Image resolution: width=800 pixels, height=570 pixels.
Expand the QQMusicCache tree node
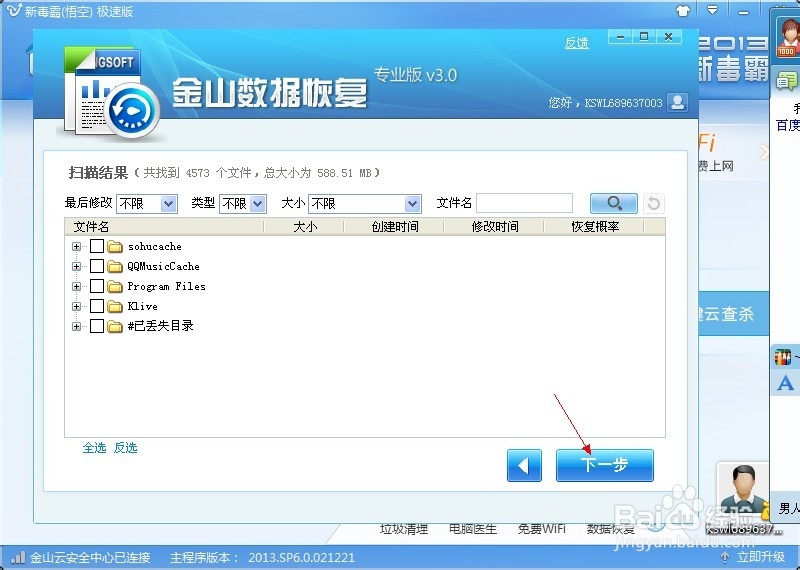point(77,266)
